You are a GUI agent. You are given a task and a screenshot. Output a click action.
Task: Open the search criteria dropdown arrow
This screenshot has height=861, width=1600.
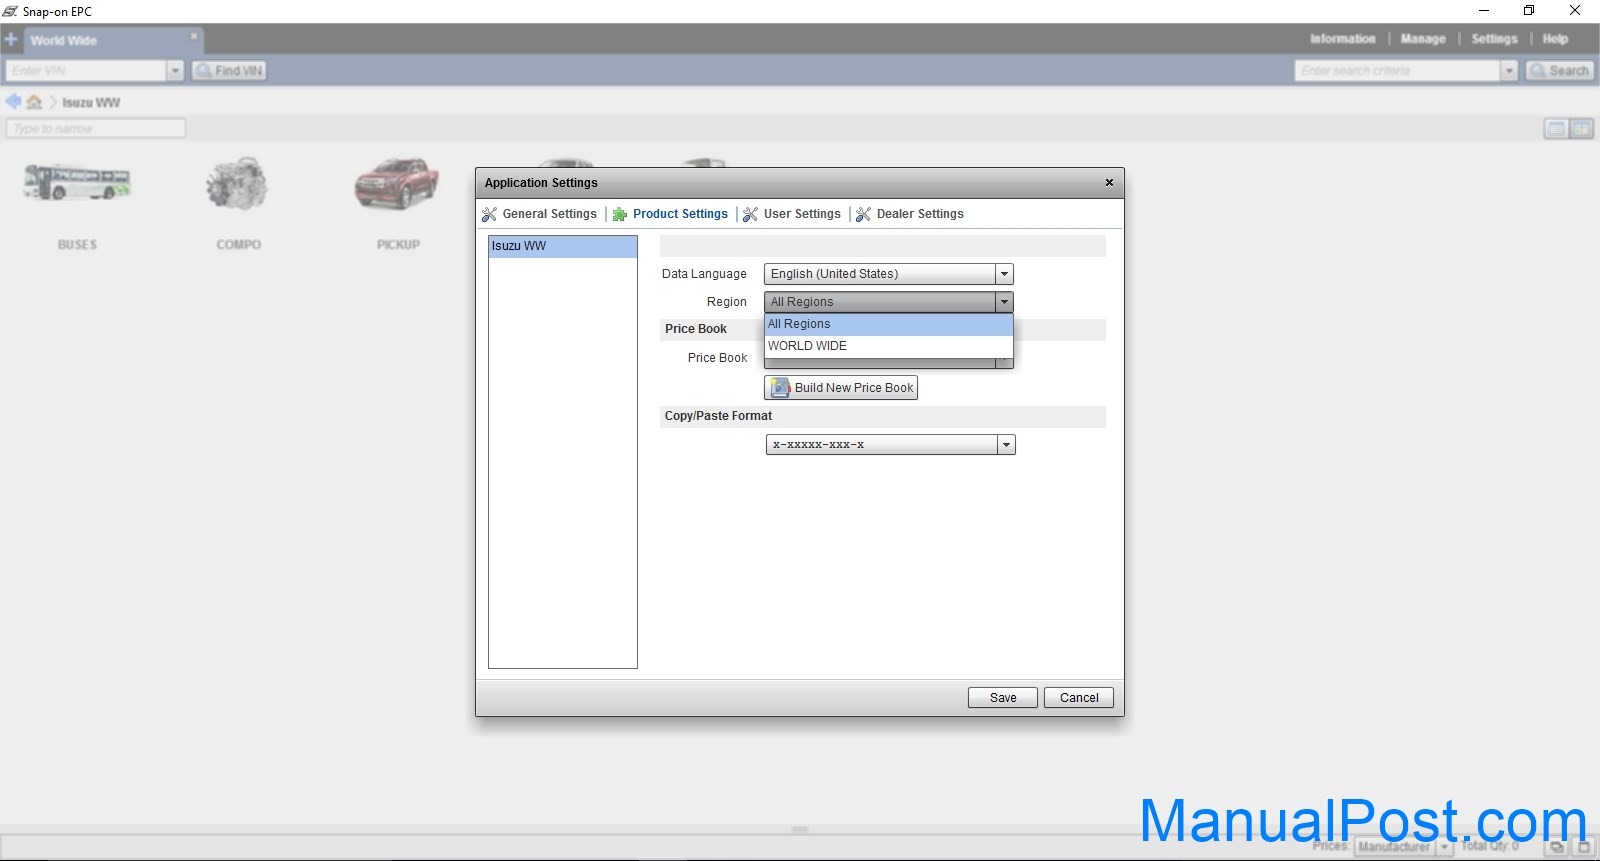[1510, 71]
